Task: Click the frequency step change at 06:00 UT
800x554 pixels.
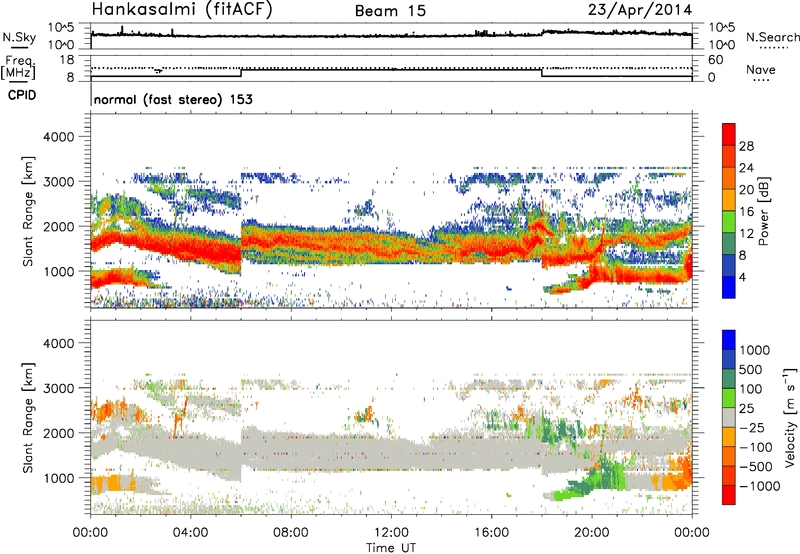Action: pyautogui.click(x=241, y=73)
